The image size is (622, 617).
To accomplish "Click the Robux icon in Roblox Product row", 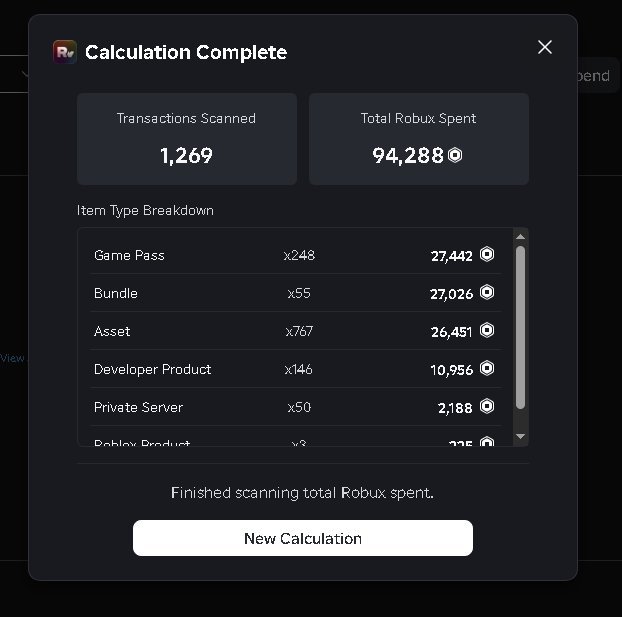I will [487, 442].
